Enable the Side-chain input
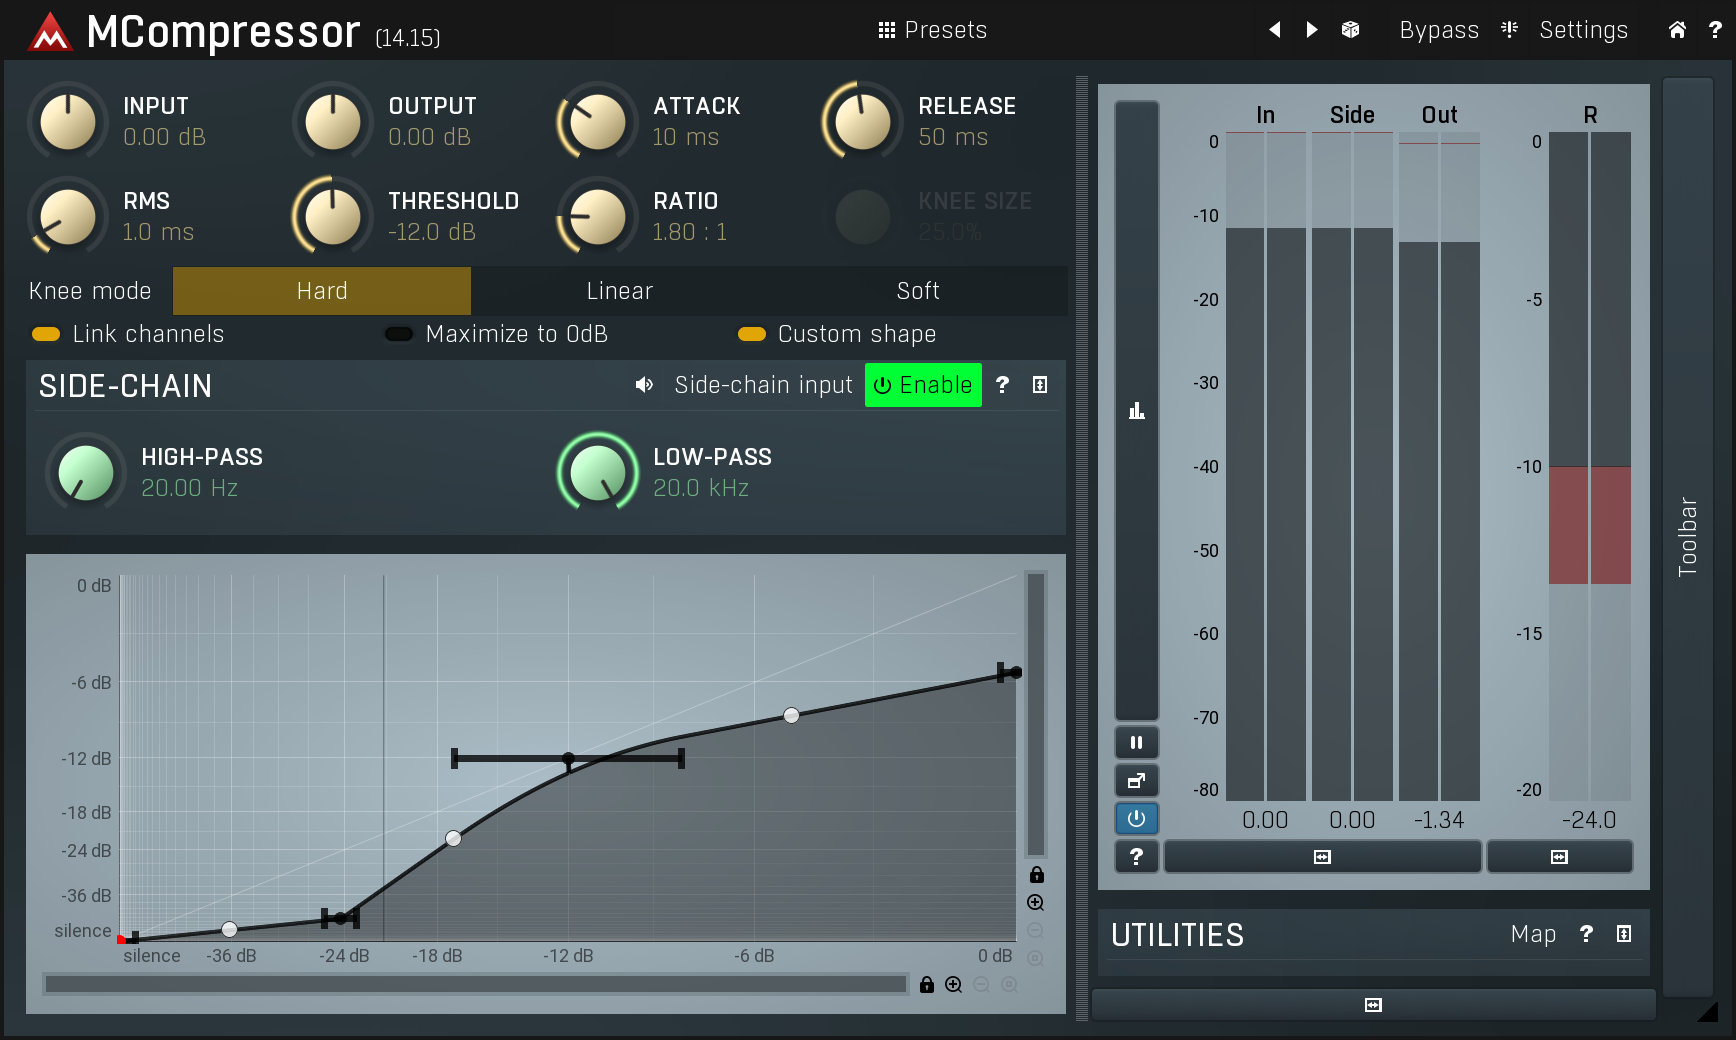 (x=922, y=385)
